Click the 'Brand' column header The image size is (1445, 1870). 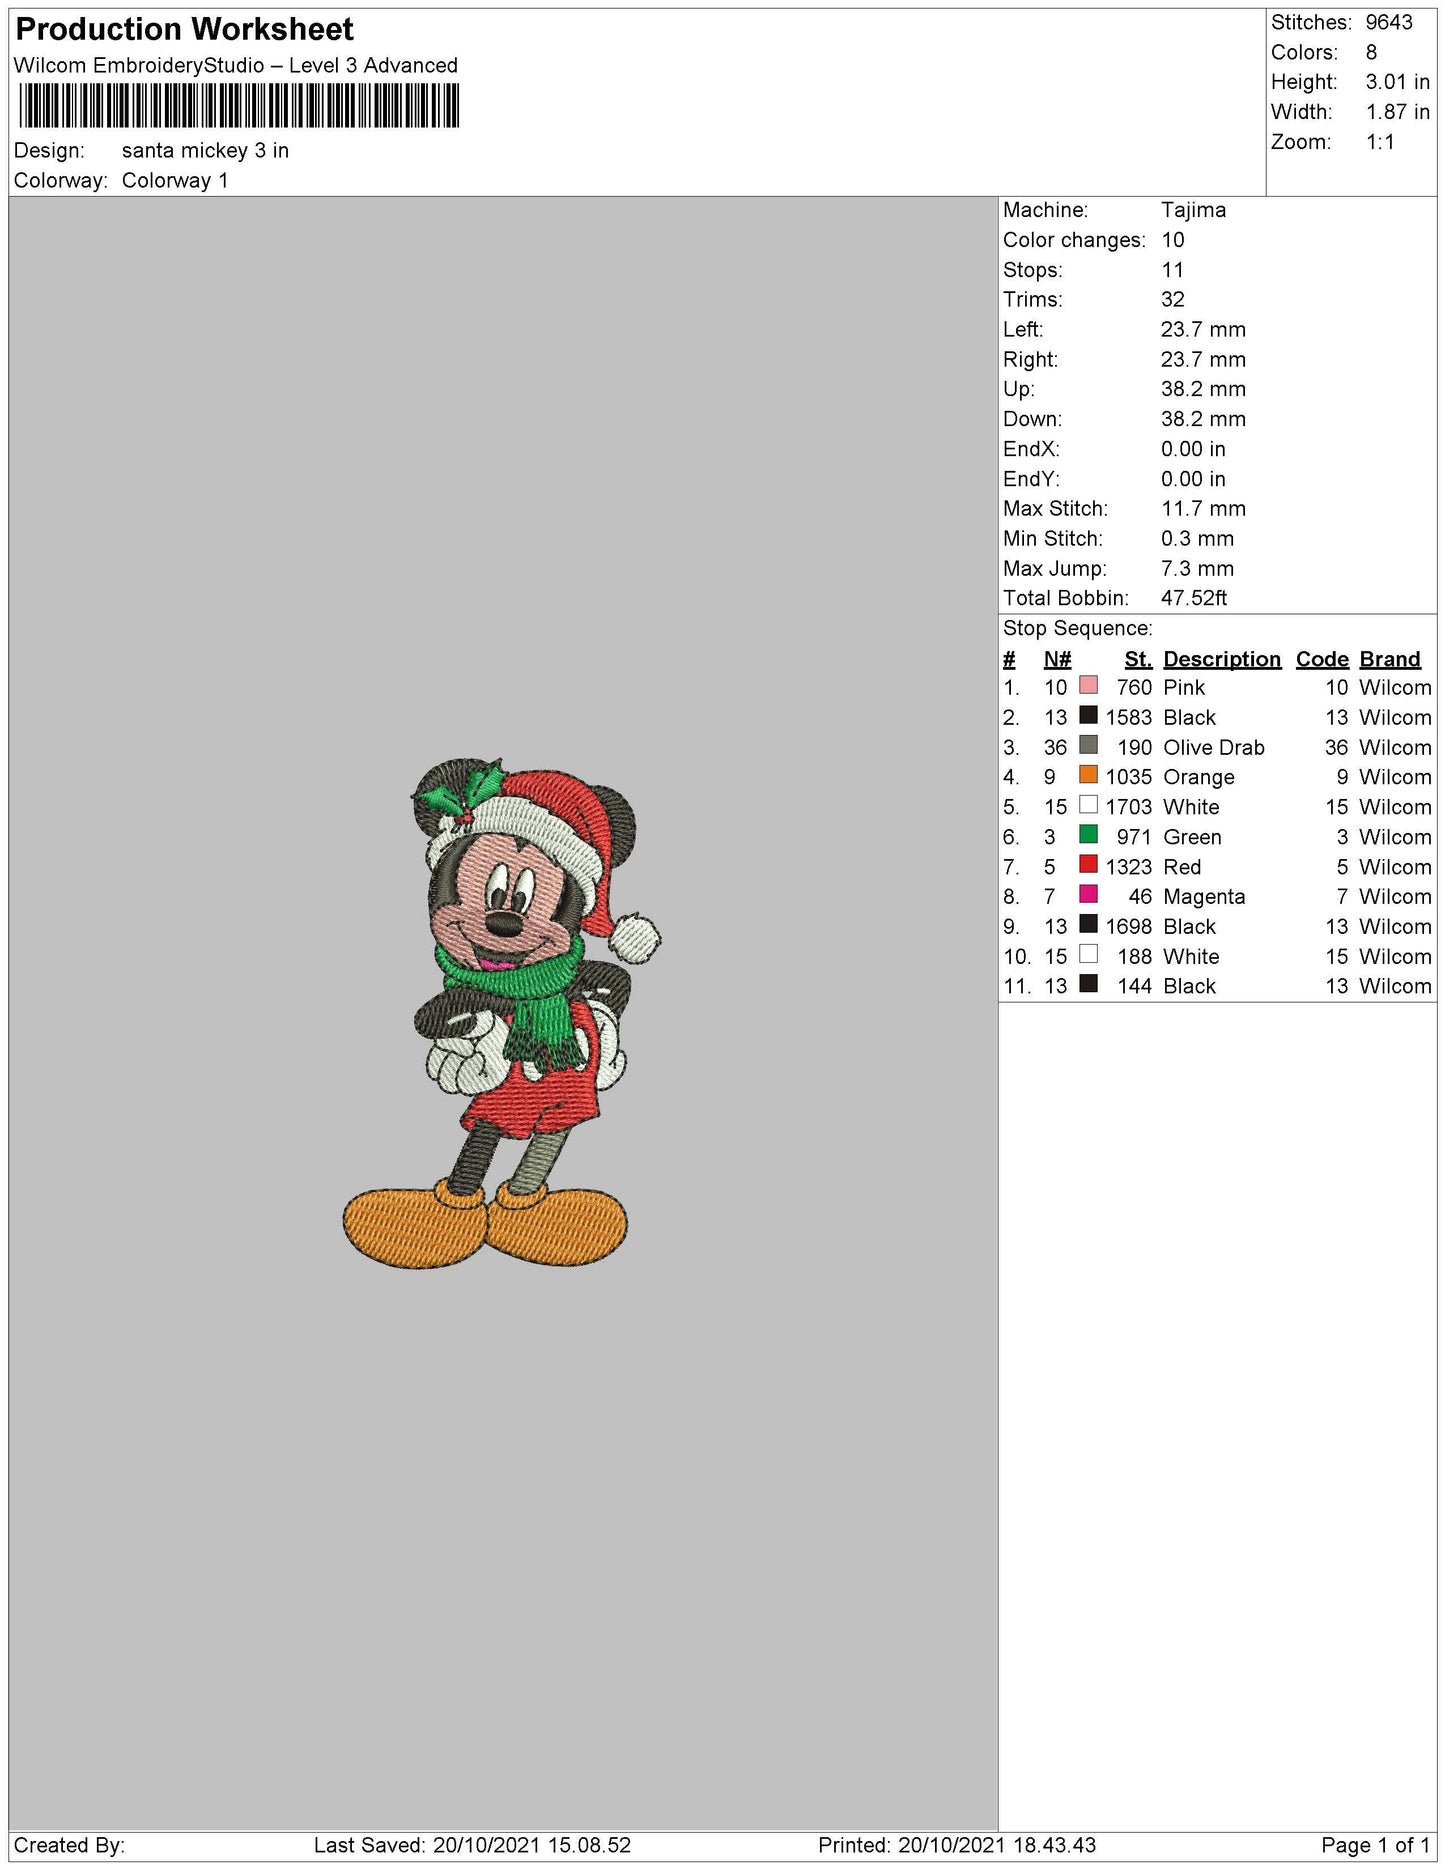[1390, 659]
